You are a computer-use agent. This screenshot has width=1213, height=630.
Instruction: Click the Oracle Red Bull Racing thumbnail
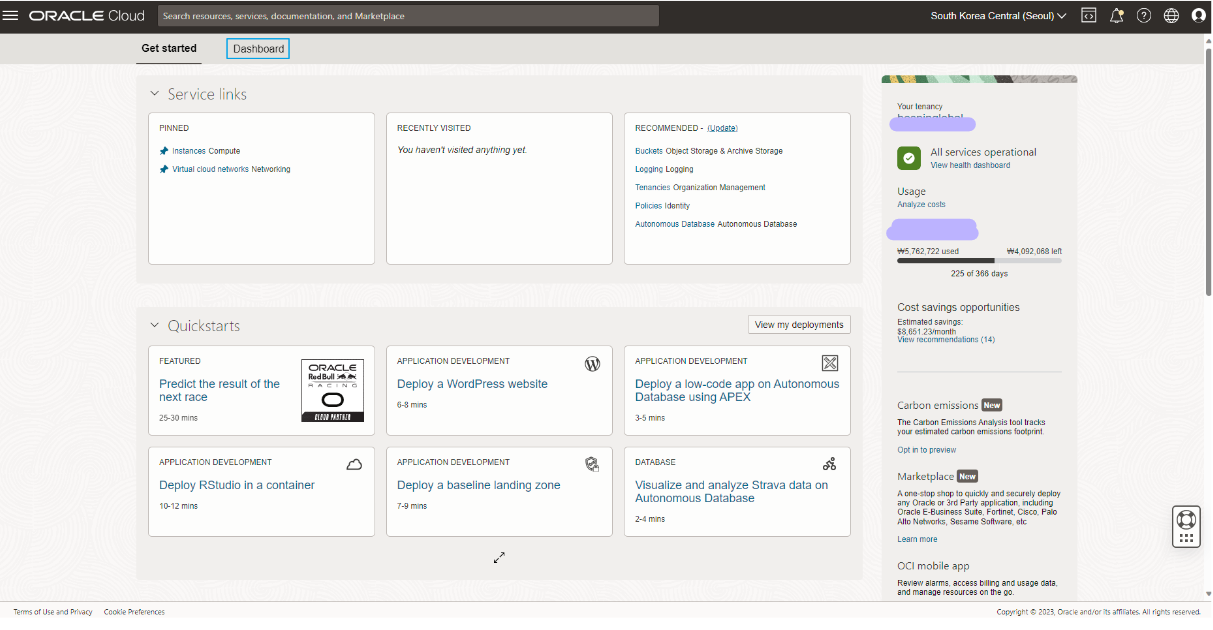click(x=332, y=390)
